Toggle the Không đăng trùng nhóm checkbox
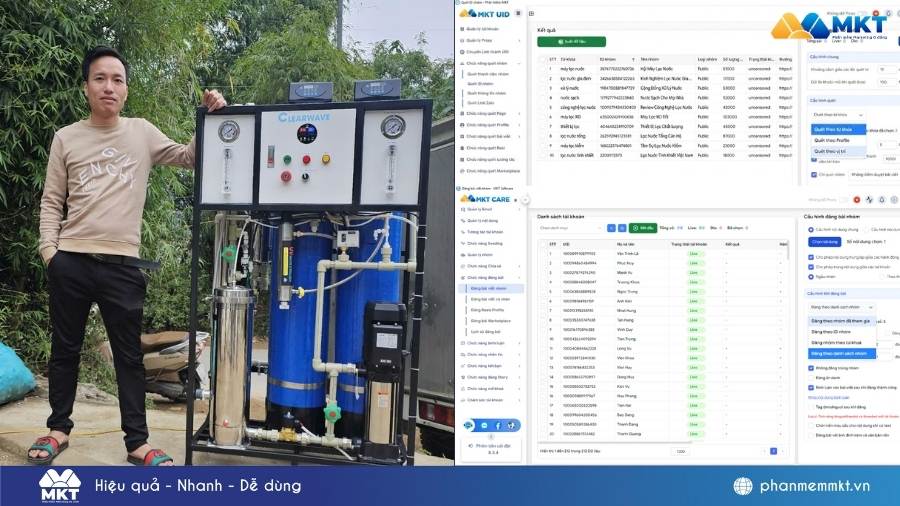Screen dimensions: 900x506 [811, 368]
